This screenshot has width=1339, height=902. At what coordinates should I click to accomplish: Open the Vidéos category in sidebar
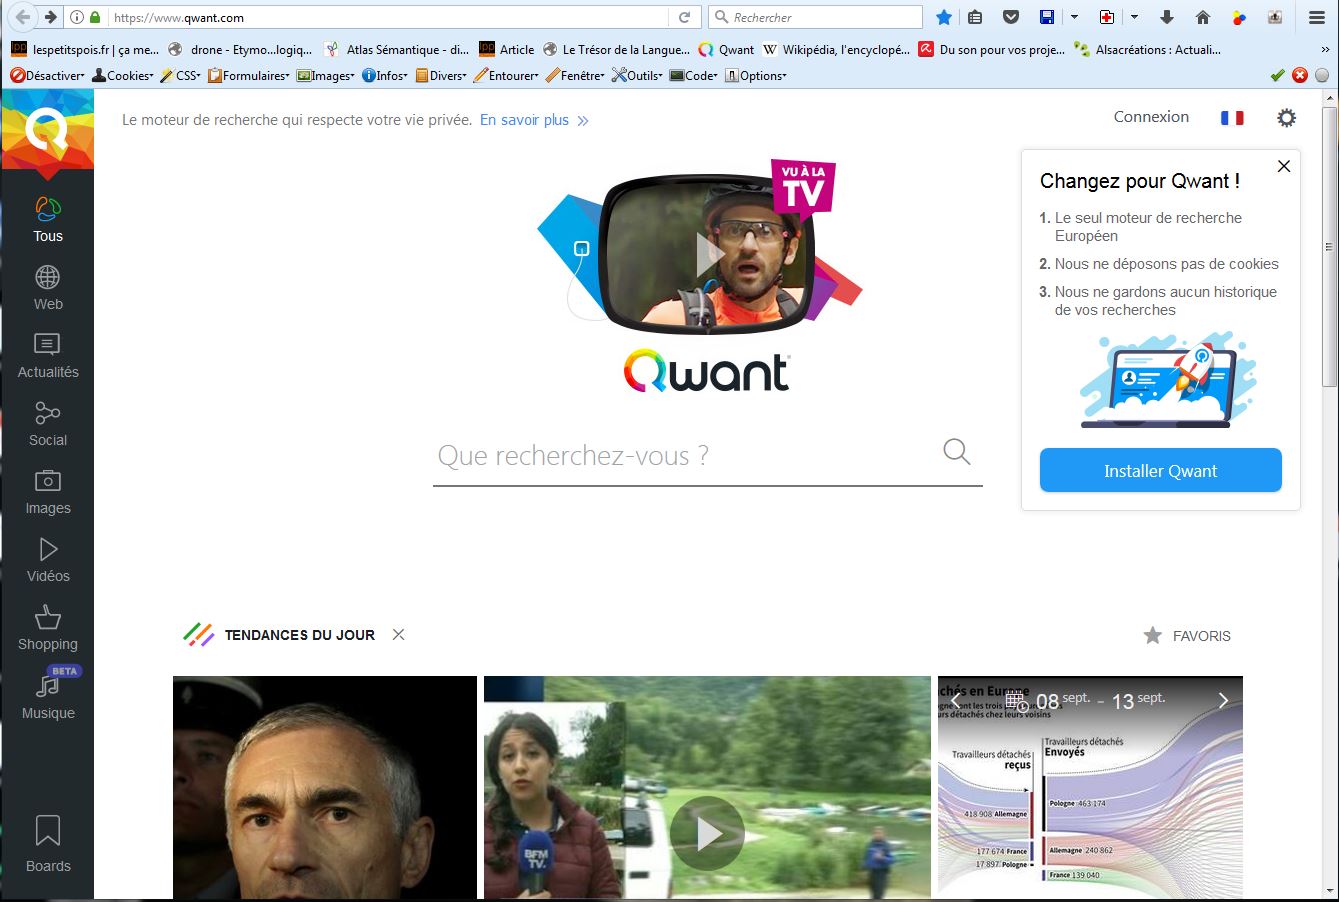(48, 560)
